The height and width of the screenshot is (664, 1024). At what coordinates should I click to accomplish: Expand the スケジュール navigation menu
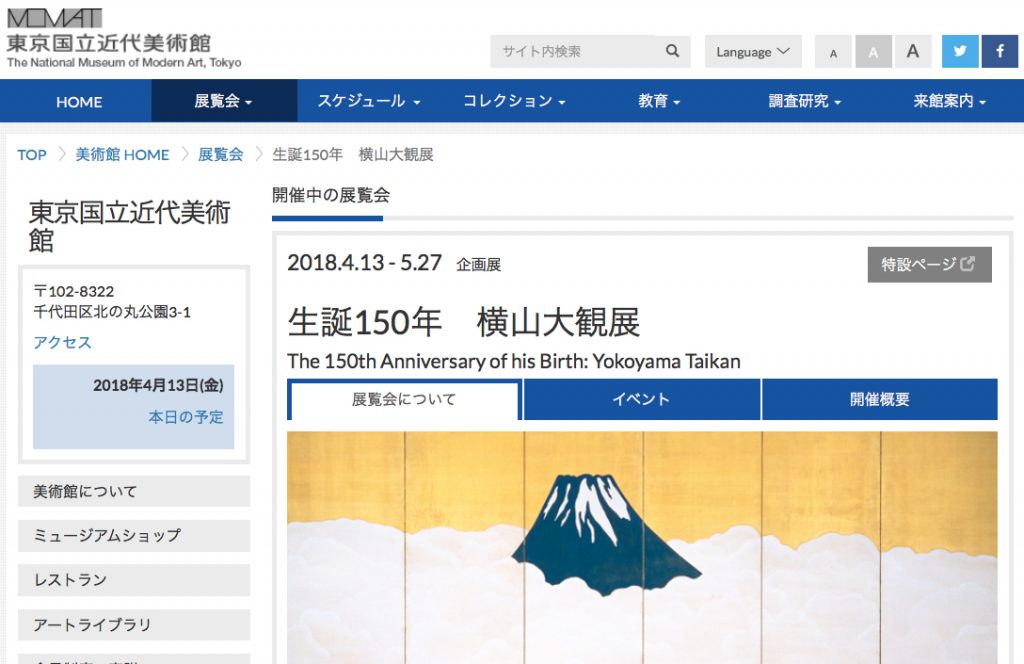[369, 101]
